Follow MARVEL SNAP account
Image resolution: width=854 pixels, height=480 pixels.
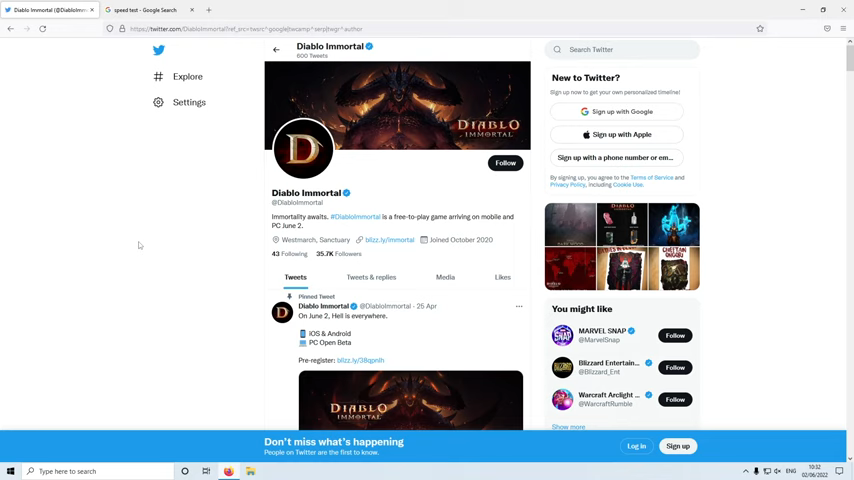[x=675, y=336]
